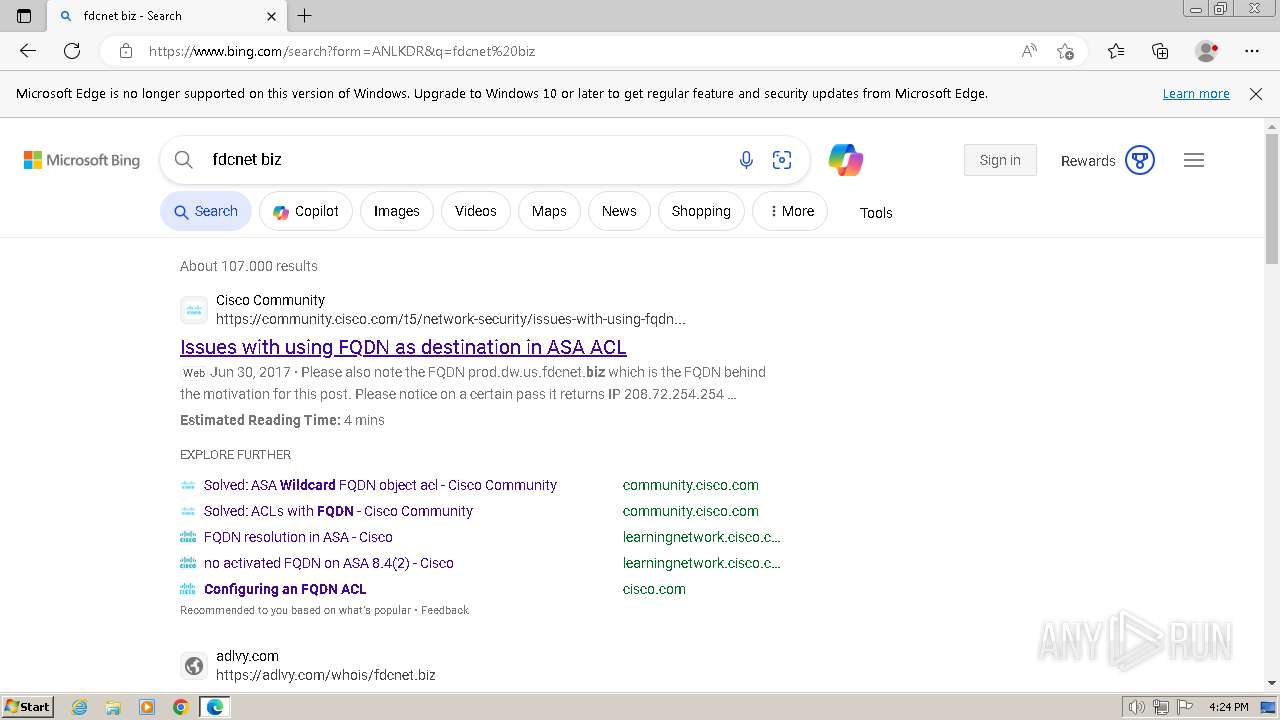Select the Search tab
This screenshot has height=720, width=1280.
[x=206, y=211]
